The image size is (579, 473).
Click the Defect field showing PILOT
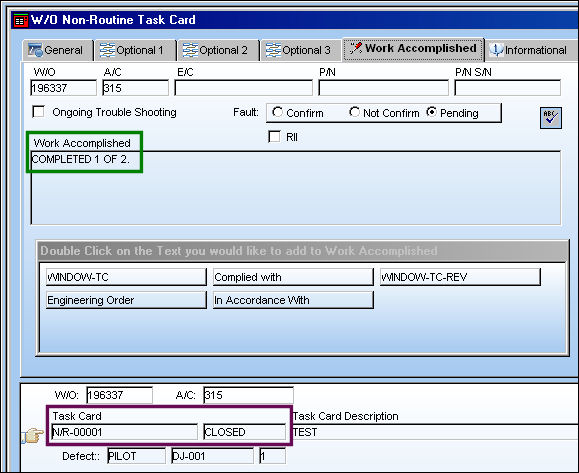(x=136, y=456)
